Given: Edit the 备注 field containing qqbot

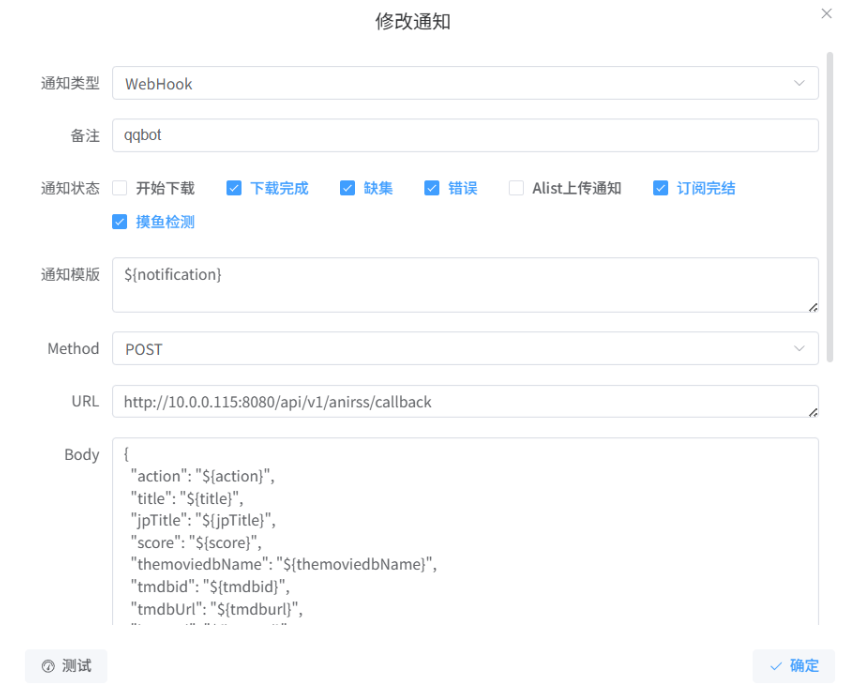Looking at the screenshot, I should [465, 135].
